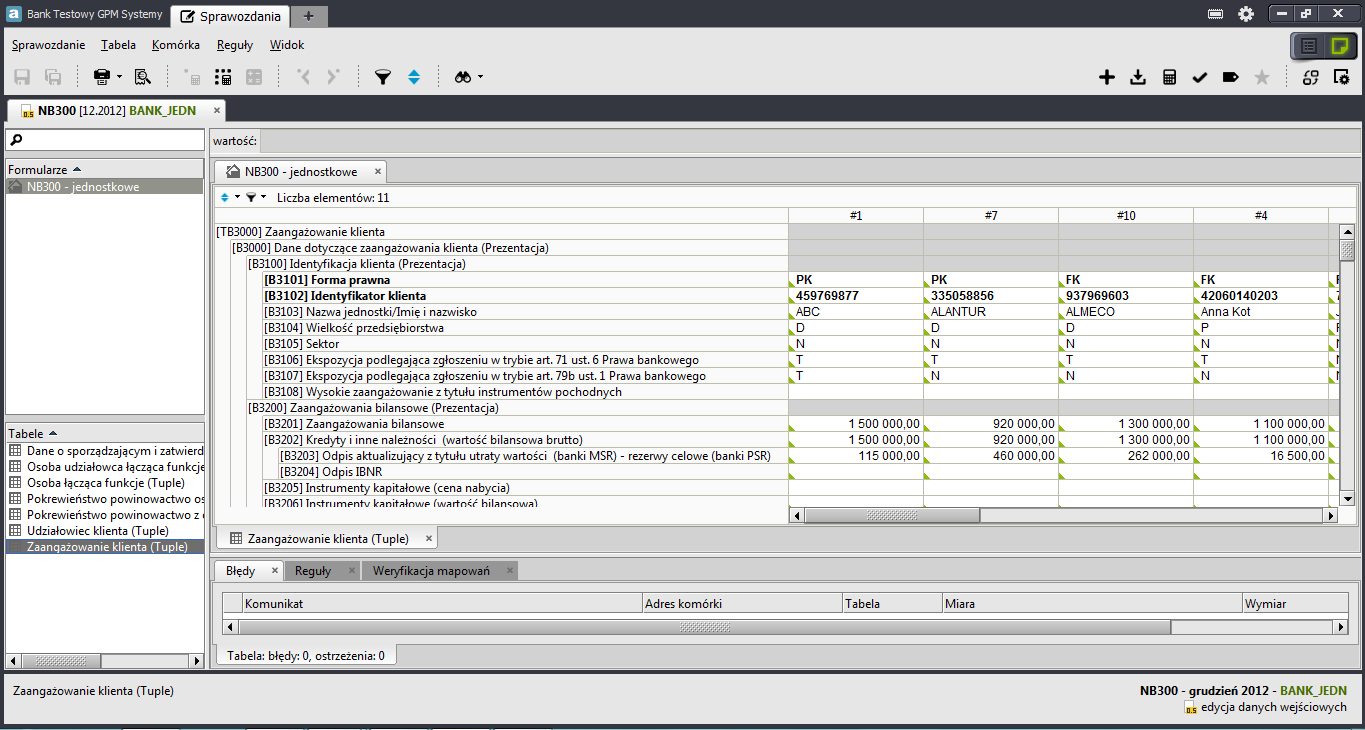Click the table horizontal scrollbar thumb
The height and width of the screenshot is (730, 1365).
[x=892, y=515]
